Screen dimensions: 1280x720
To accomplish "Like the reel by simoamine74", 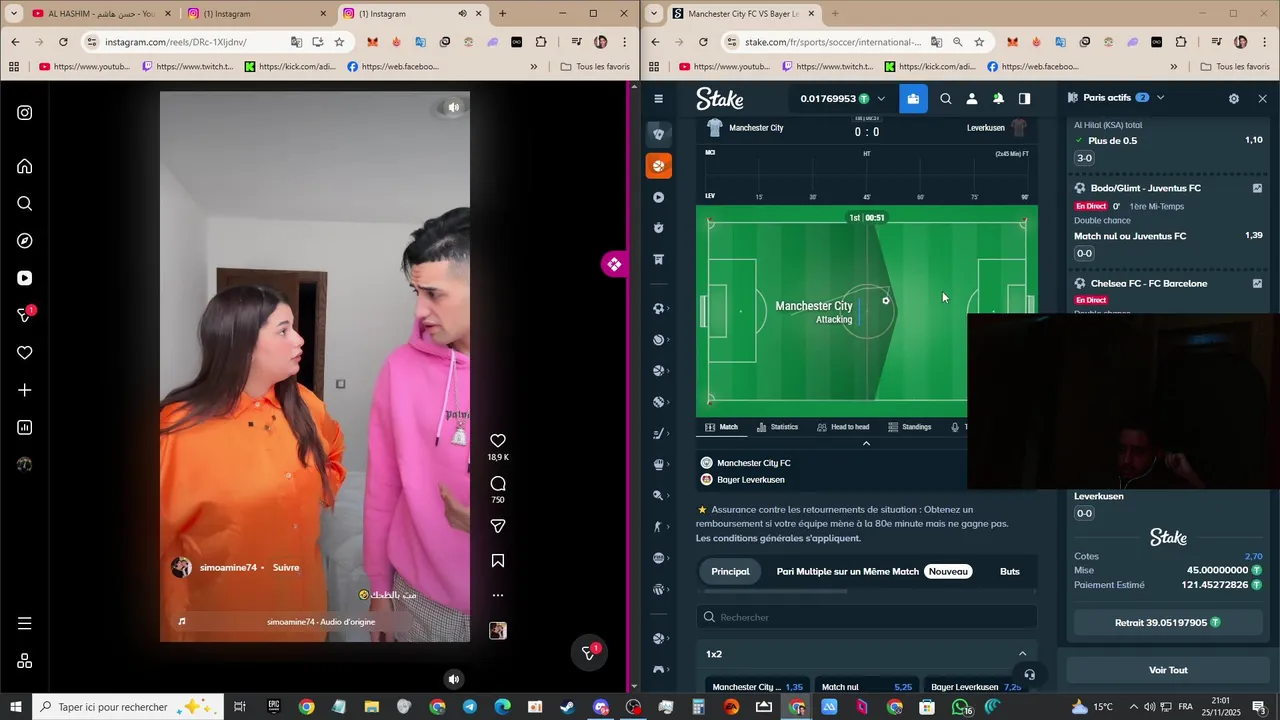I will 498,440.
